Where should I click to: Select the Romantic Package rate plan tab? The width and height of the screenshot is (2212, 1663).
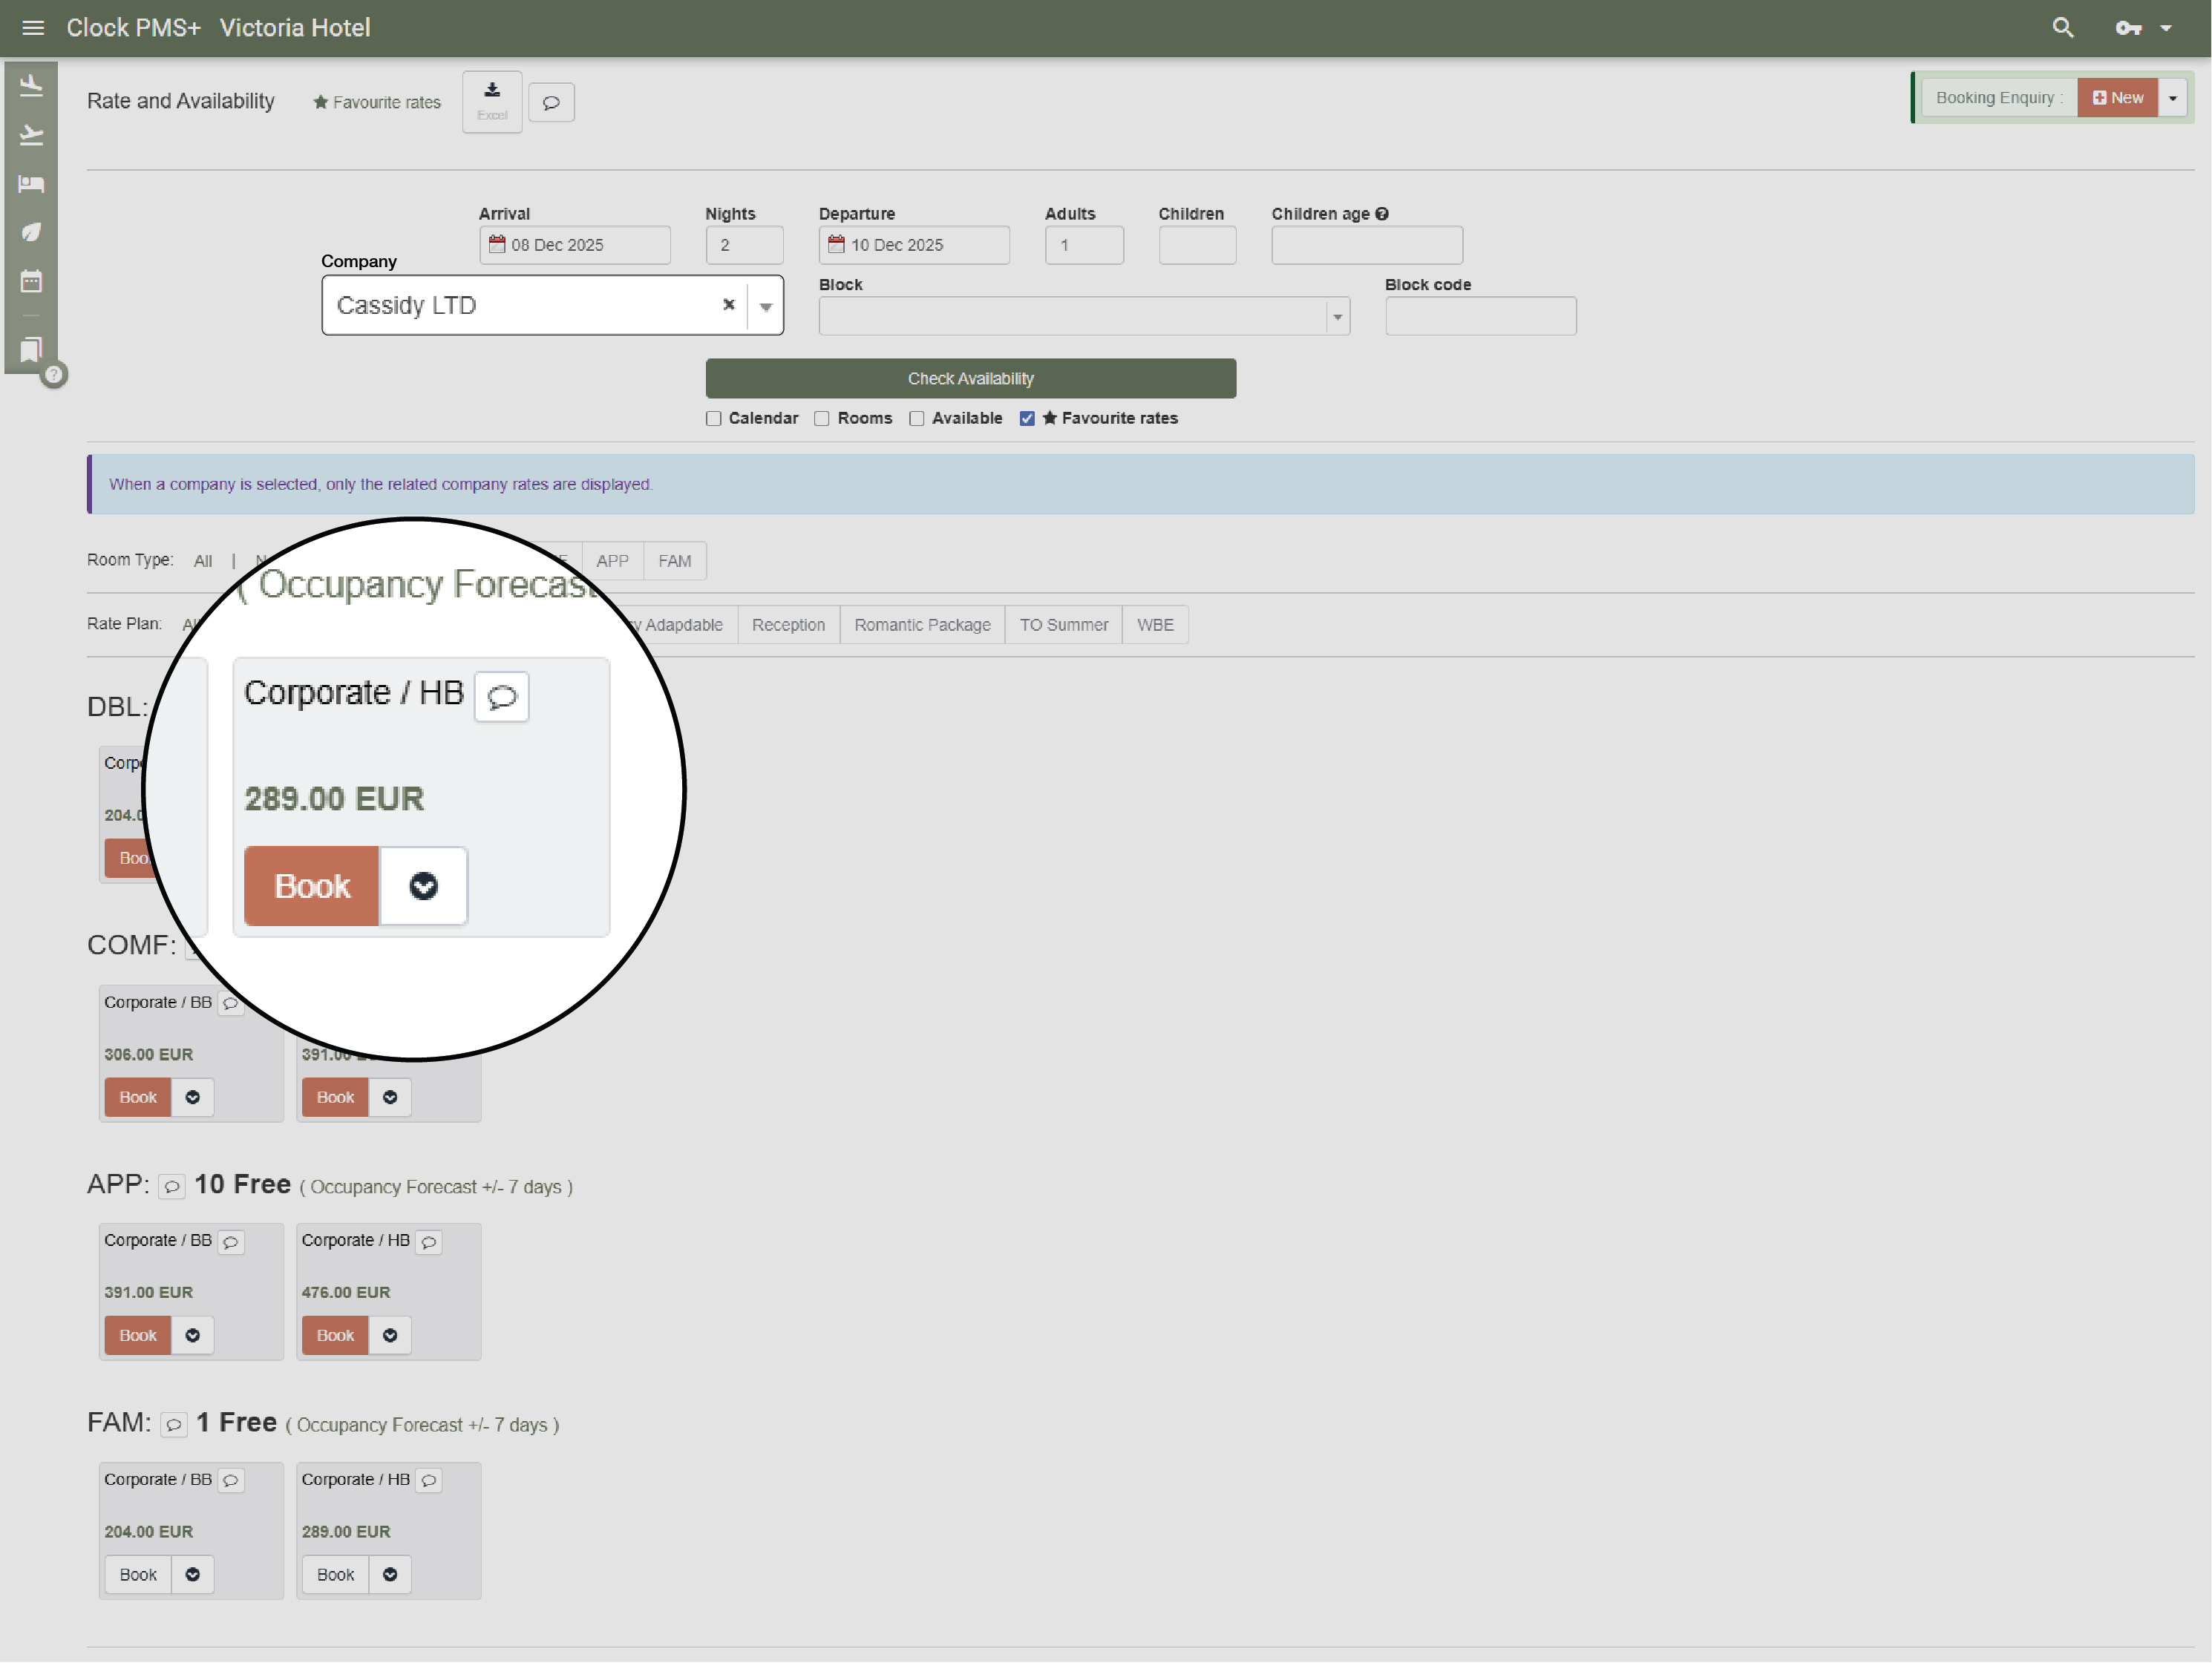tap(921, 625)
